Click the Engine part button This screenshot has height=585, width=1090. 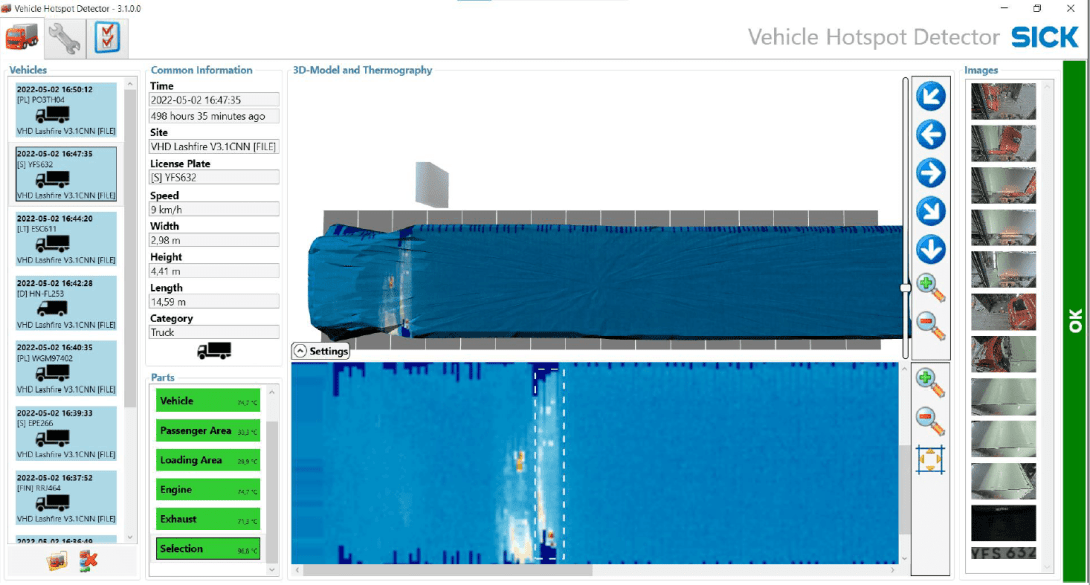pyautogui.click(x=208, y=490)
